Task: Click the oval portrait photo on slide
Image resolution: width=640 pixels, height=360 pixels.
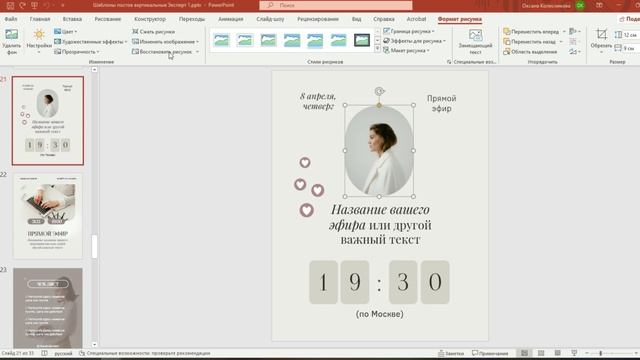Action: [379, 151]
